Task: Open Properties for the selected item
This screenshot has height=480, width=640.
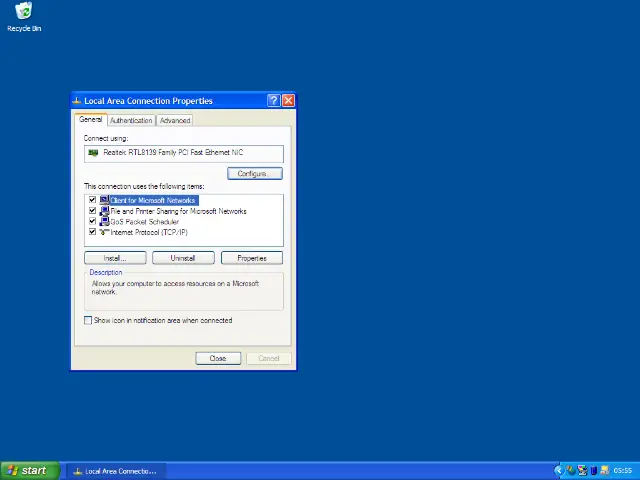Action: pos(252,258)
